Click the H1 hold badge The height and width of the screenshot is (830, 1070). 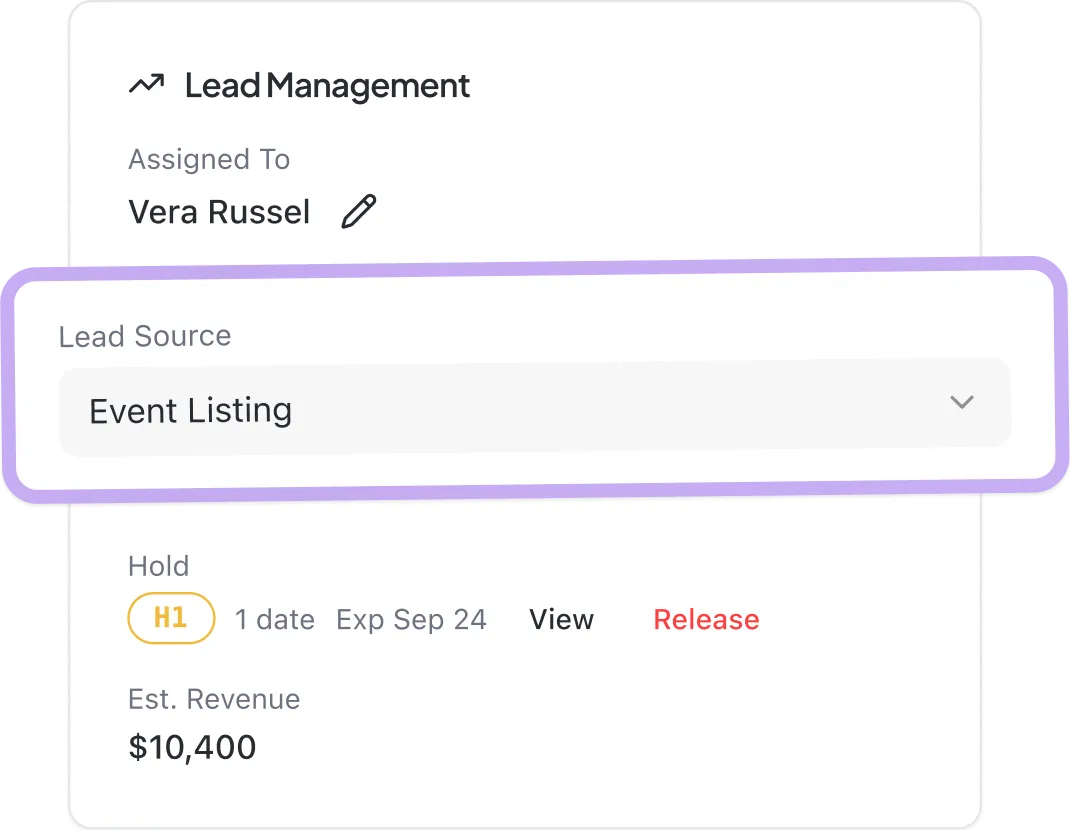point(171,618)
